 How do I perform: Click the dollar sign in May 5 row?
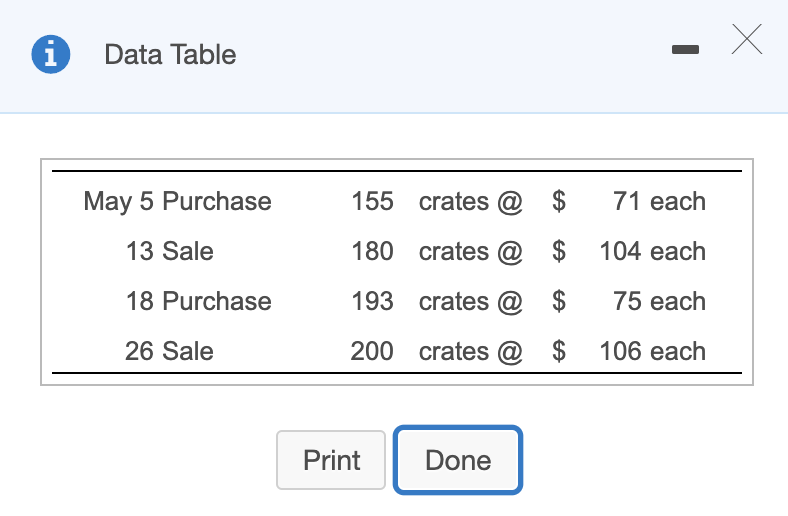pyautogui.click(x=559, y=201)
